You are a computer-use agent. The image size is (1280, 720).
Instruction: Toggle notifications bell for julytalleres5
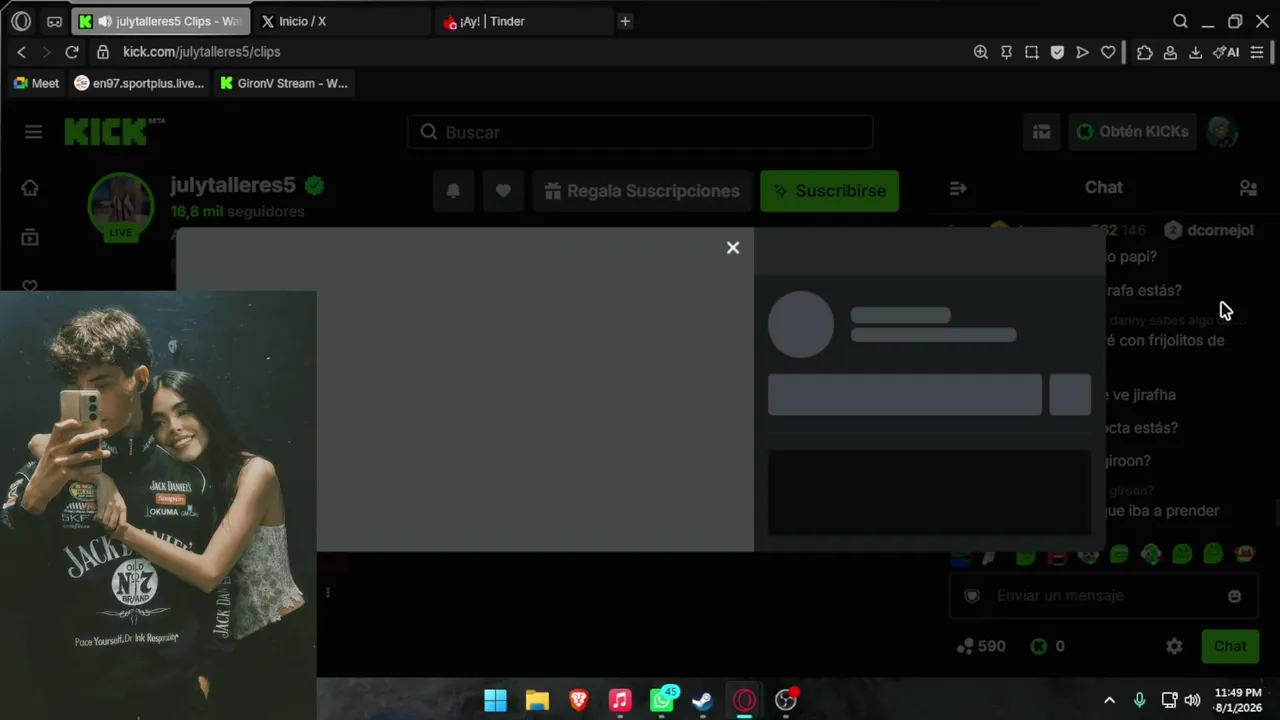click(x=453, y=191)
